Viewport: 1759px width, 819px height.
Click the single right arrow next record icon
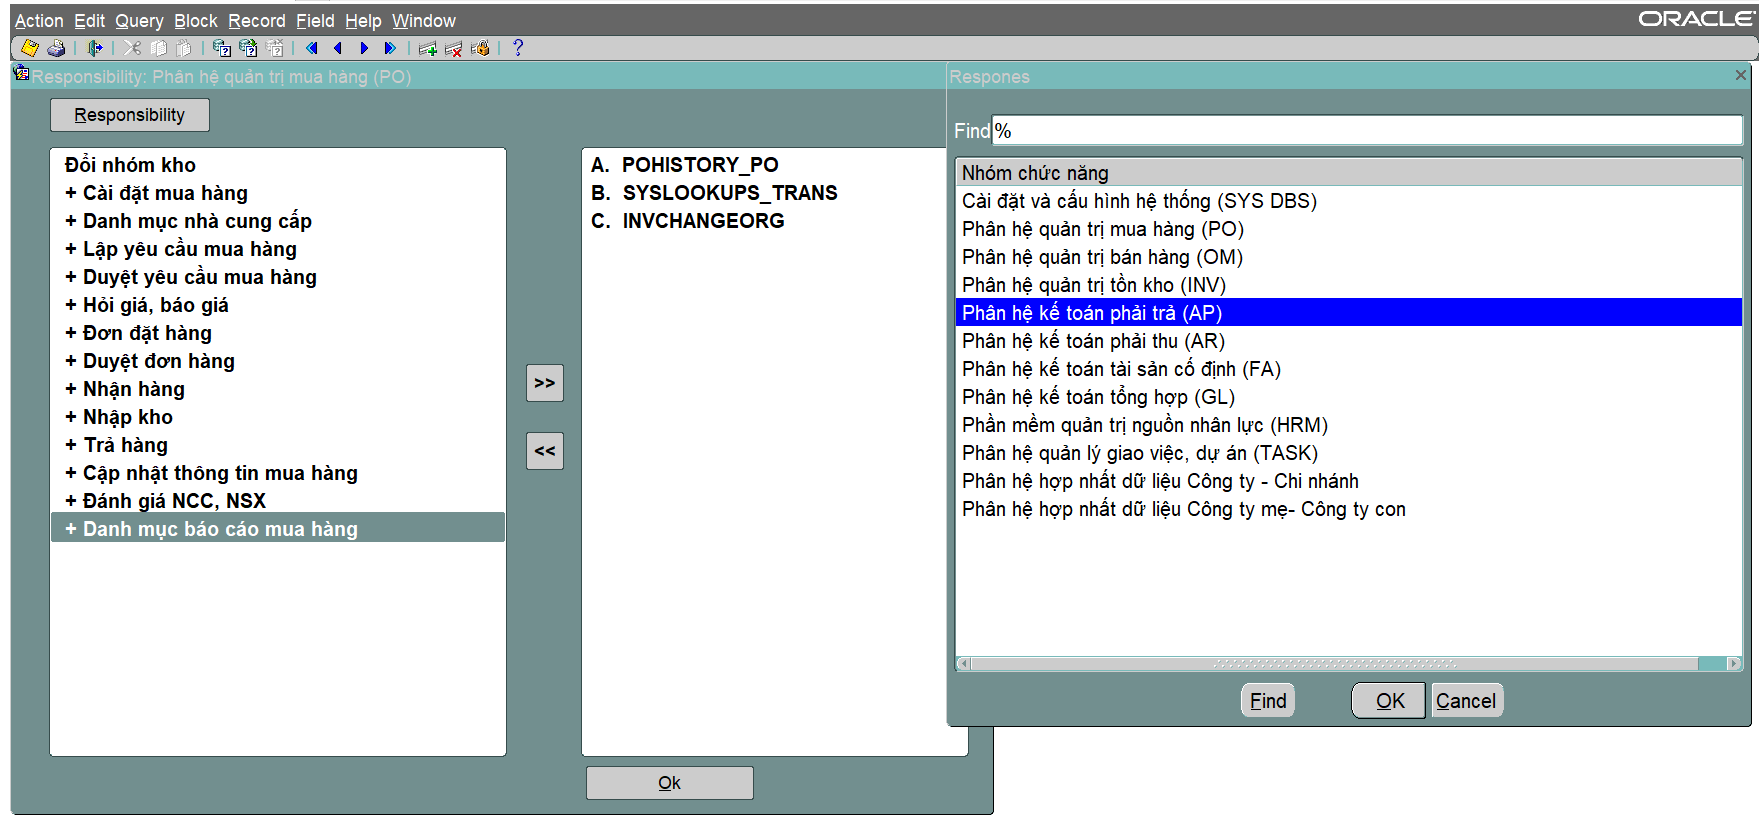(364, 48)
